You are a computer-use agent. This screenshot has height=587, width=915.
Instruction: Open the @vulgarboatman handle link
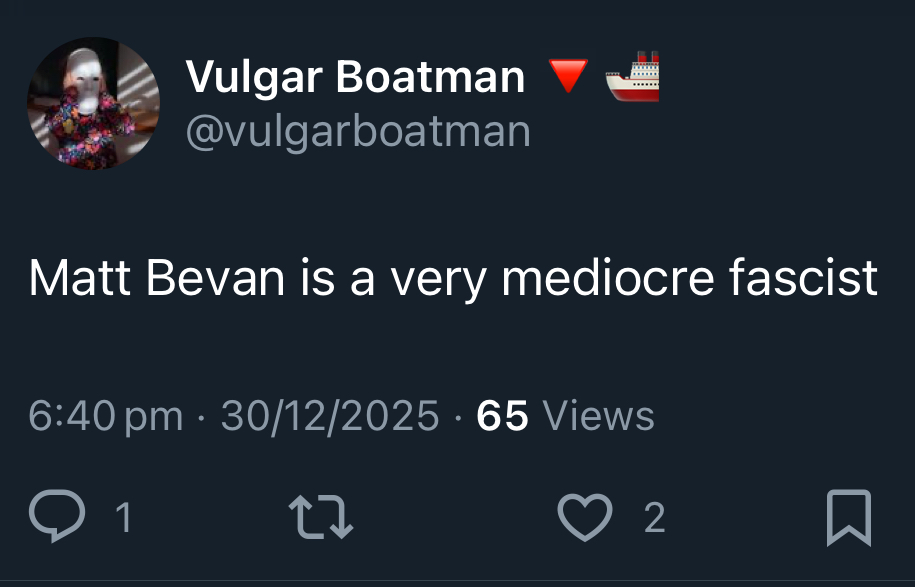pos(358,131)
